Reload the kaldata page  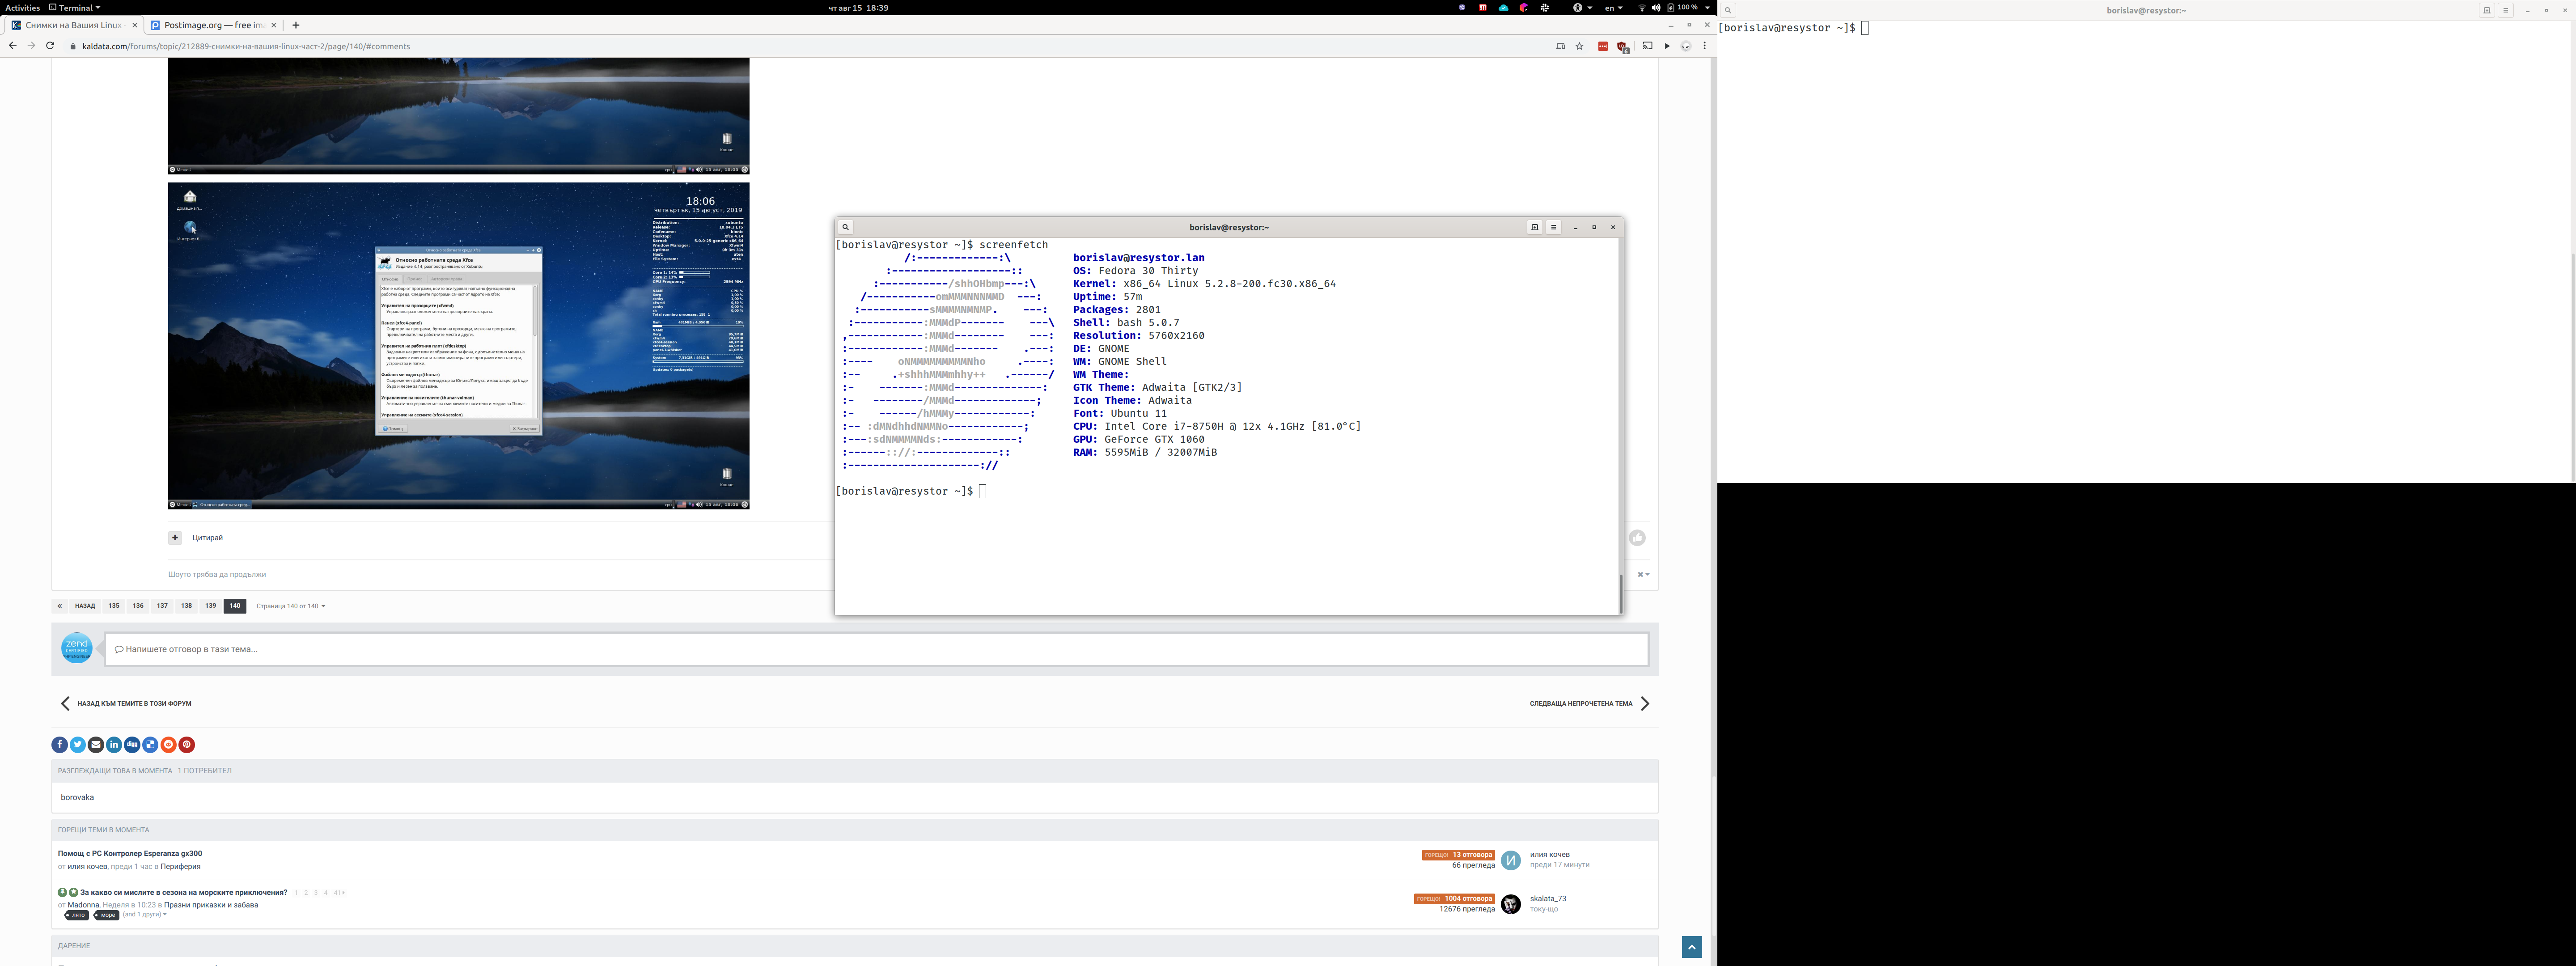tap(50, 46)
